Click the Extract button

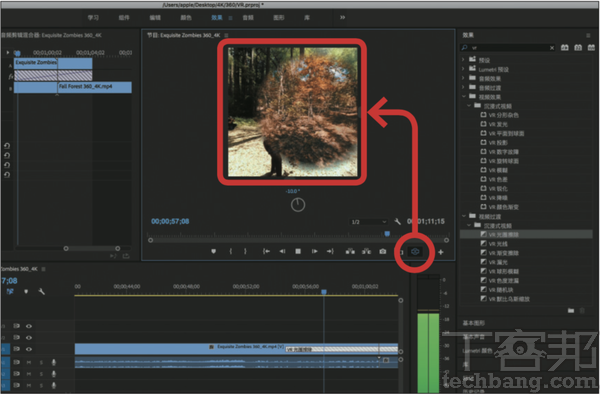[x=366, y=251]
